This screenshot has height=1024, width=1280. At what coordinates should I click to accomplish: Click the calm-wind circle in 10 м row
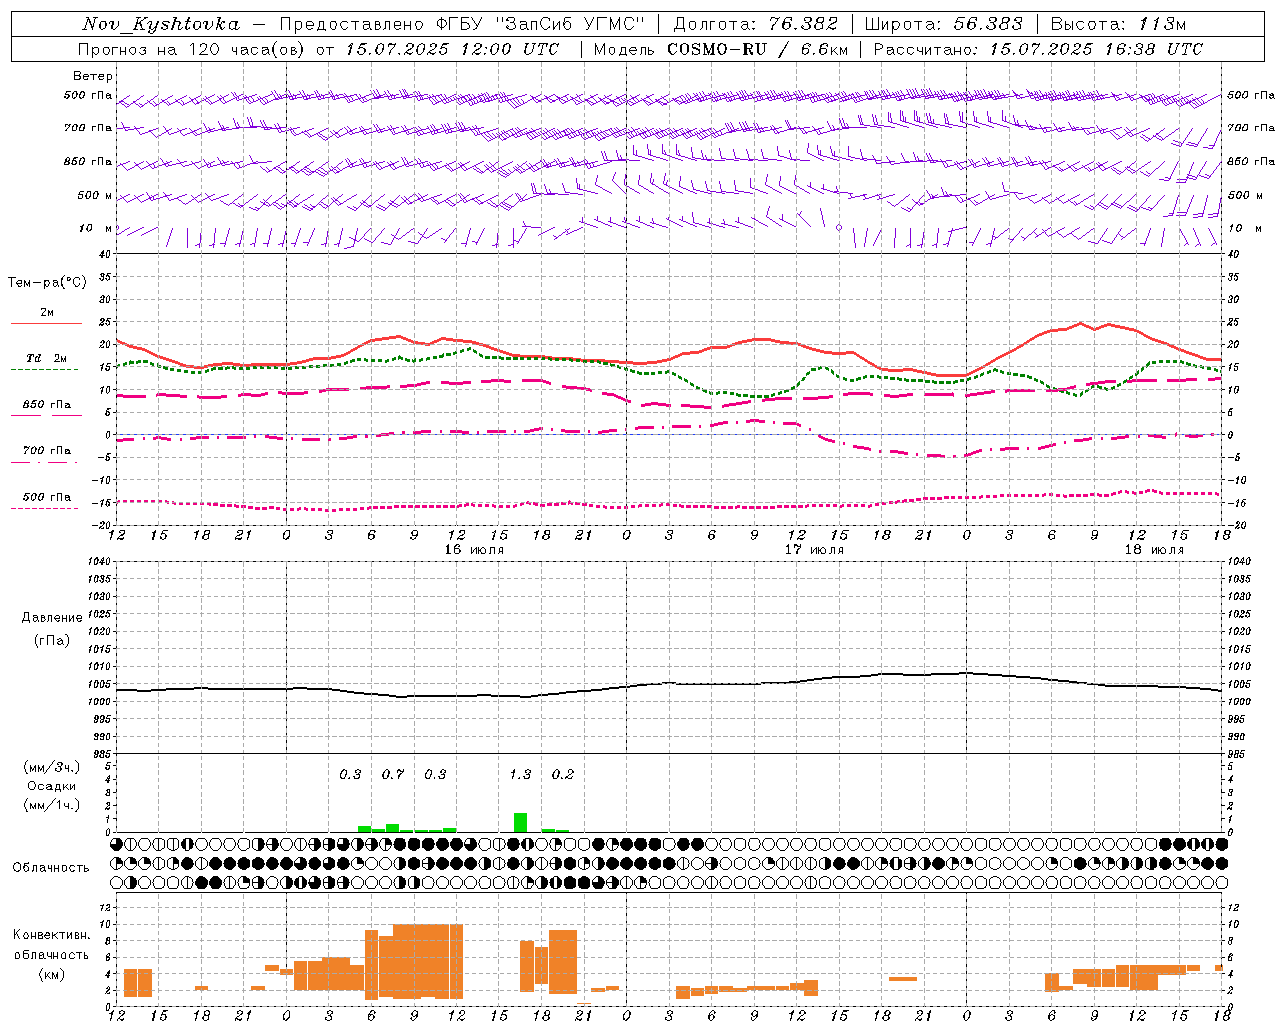pyautogui.click(x=838, y=228)
